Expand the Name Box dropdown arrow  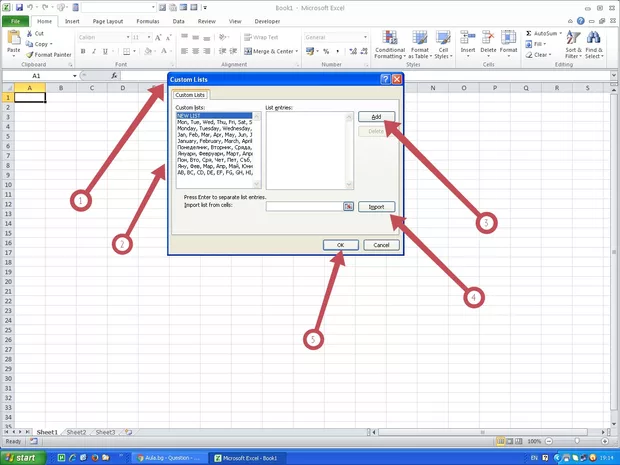click(74, 76)
